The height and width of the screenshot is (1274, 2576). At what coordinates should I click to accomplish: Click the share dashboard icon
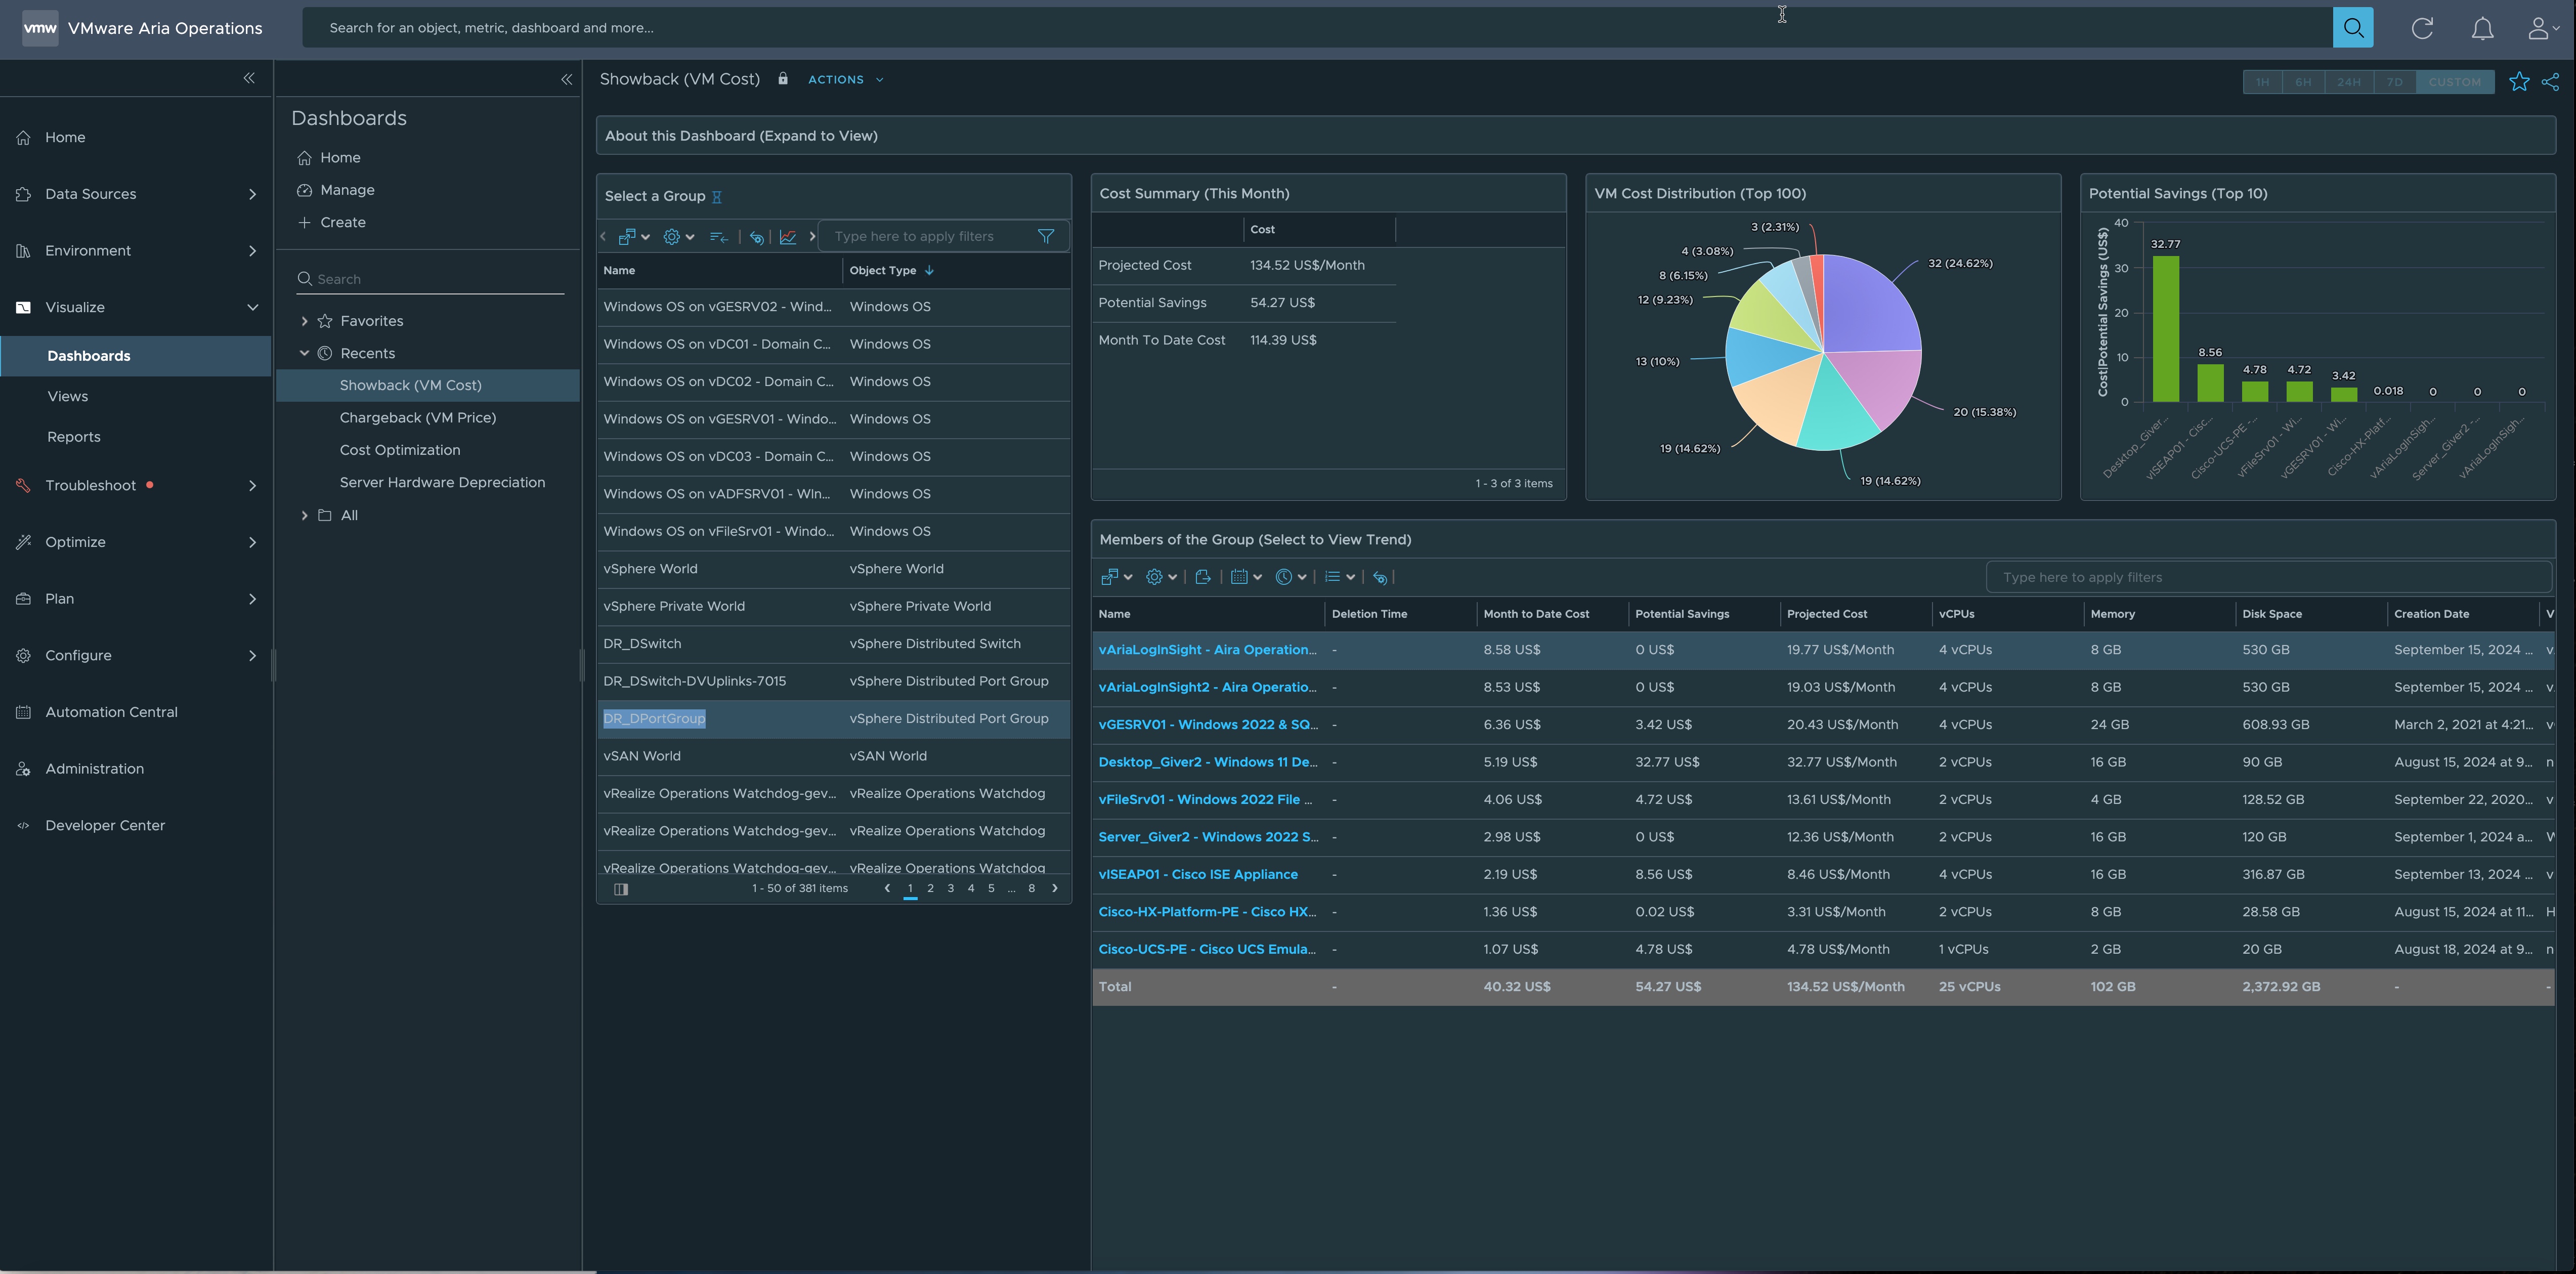tap(2550, 81)
